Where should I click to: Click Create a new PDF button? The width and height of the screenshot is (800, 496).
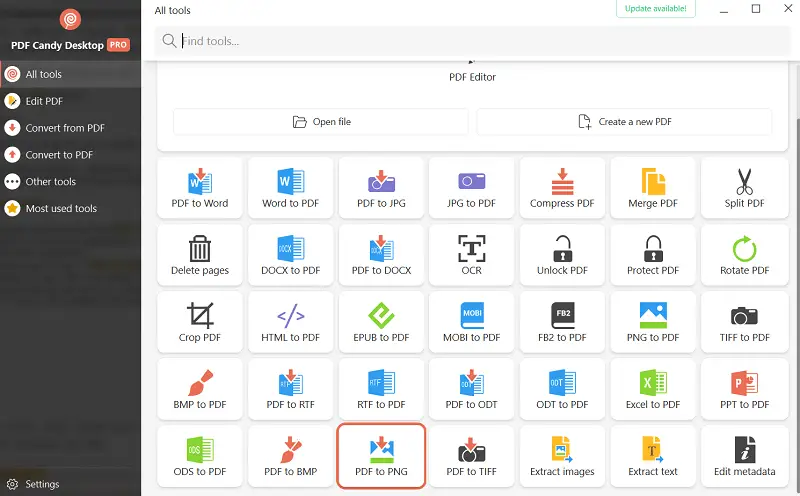click(624, 122)
